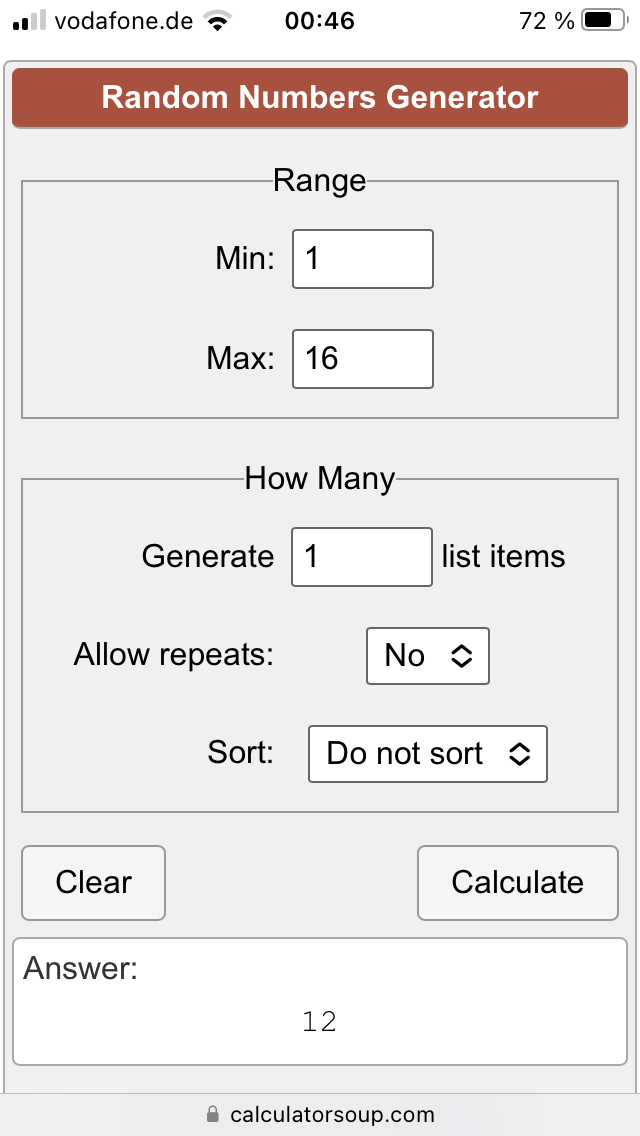Tap the lock icon beside calculatorsoup.com
The image size is (640, 1136).
tap(212, 1113)
